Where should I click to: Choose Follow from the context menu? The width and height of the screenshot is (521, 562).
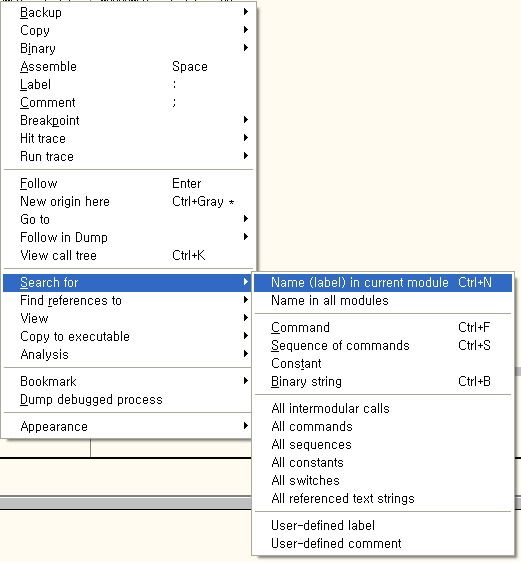coord(128,184)
